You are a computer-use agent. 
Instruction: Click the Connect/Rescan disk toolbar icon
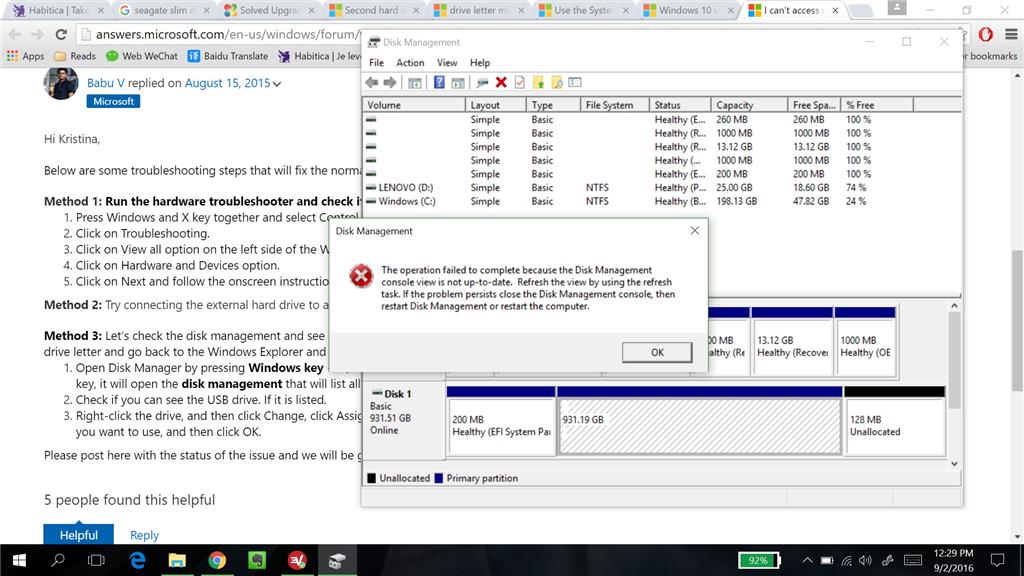pos(483,82)
